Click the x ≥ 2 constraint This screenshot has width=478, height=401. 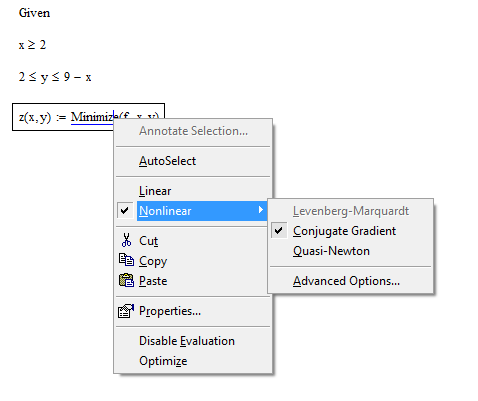[32, 45]
